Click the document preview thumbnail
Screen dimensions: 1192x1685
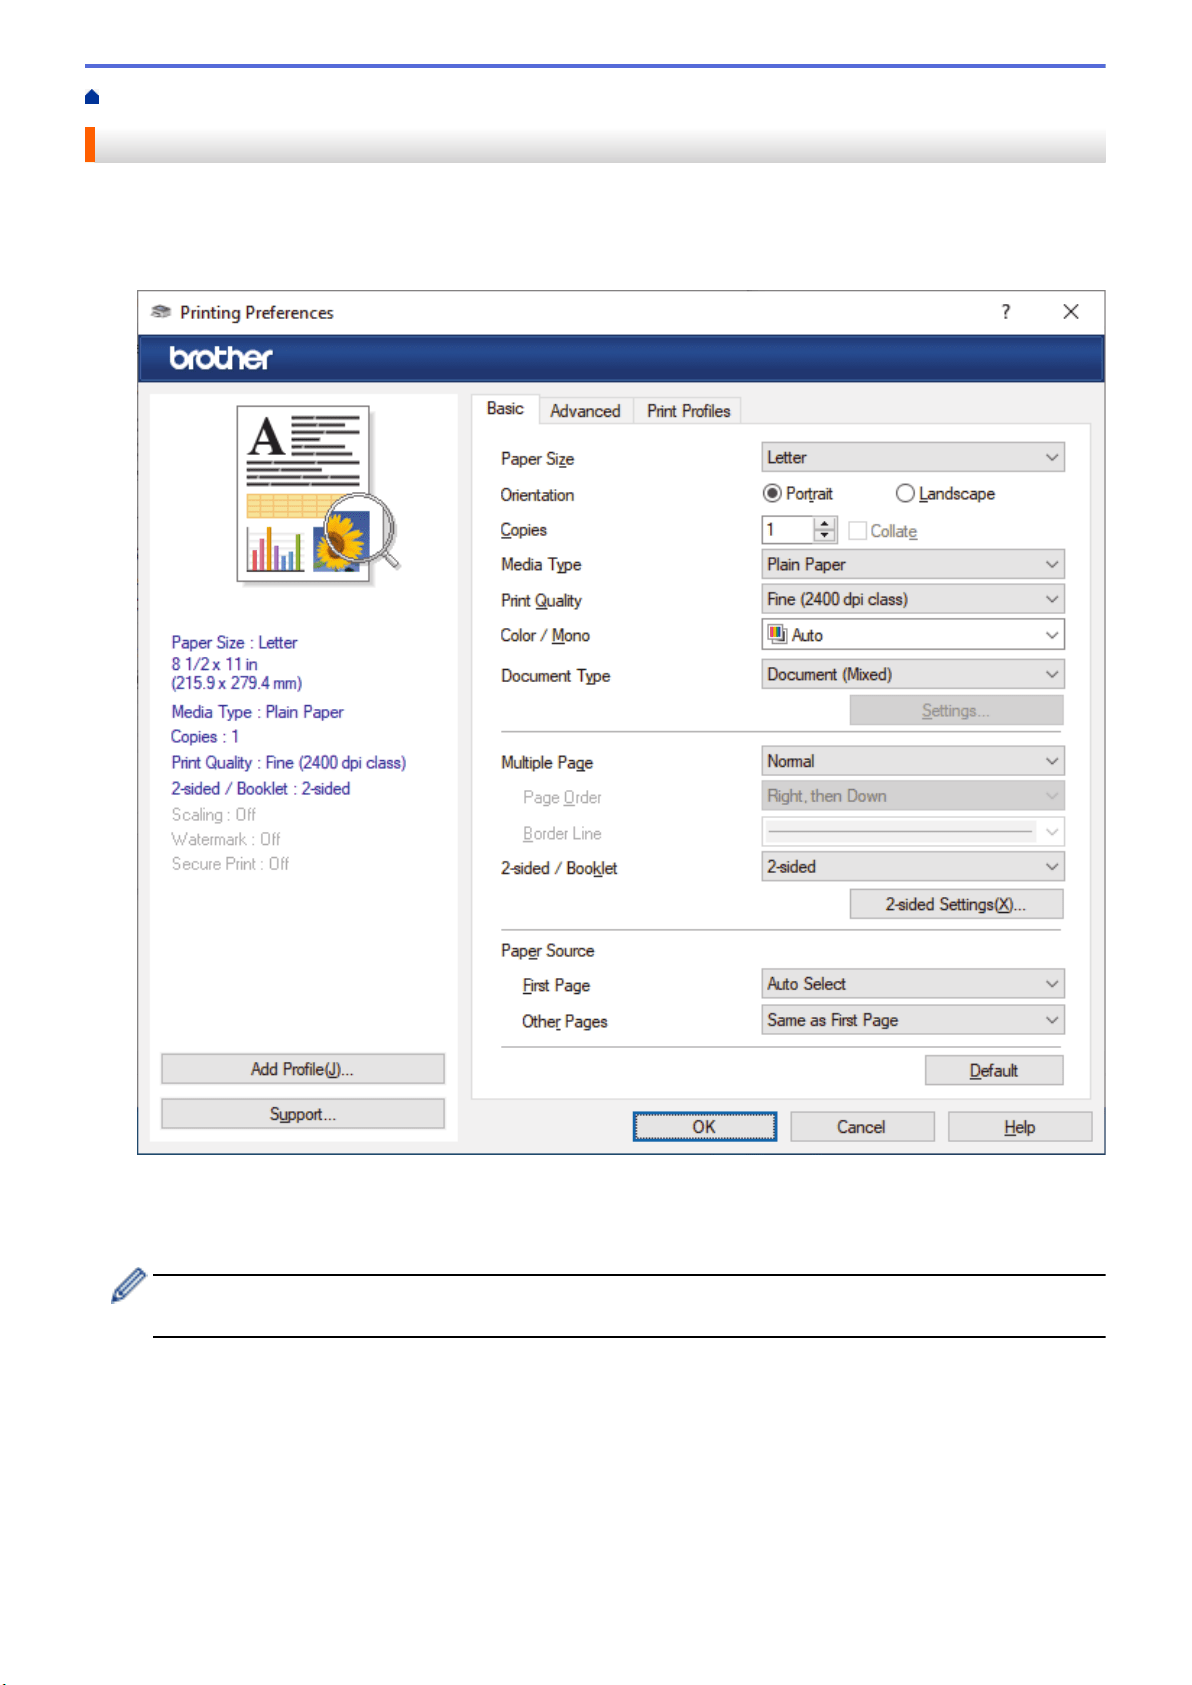pos(317,495)
